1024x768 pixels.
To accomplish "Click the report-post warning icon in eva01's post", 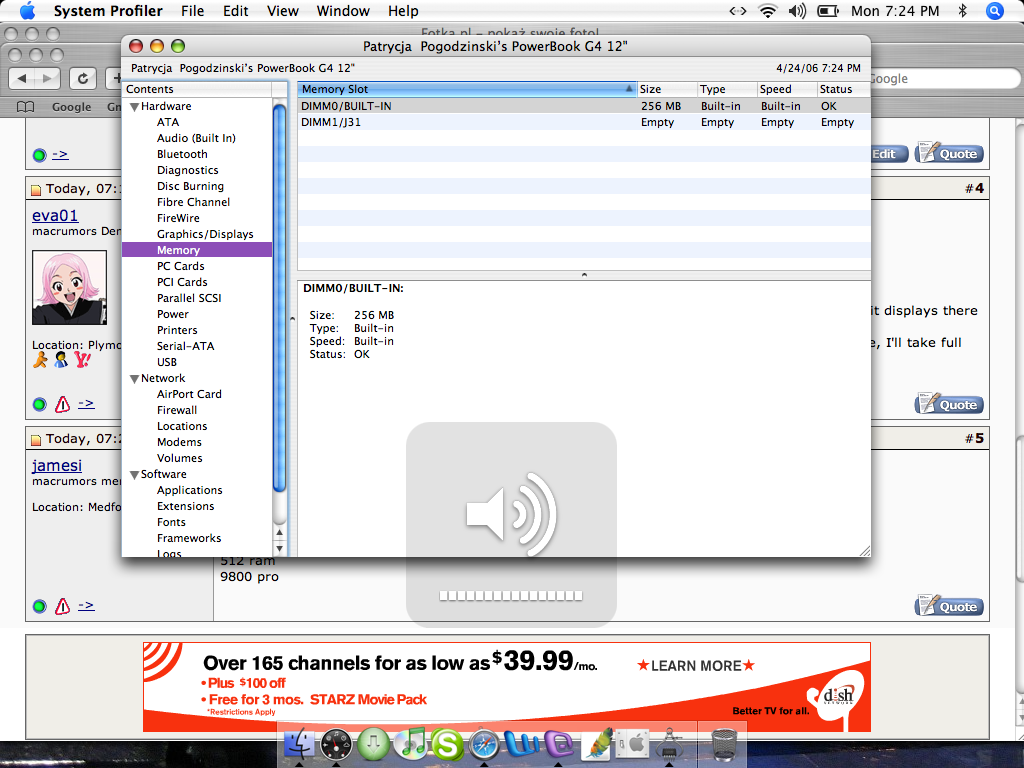I will coord(62,404).
